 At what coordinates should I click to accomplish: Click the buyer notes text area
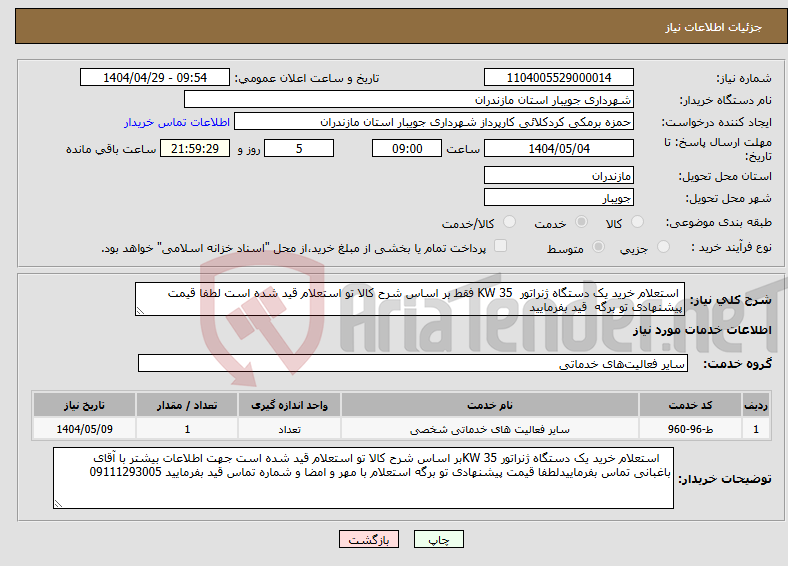tap(363, 478)
